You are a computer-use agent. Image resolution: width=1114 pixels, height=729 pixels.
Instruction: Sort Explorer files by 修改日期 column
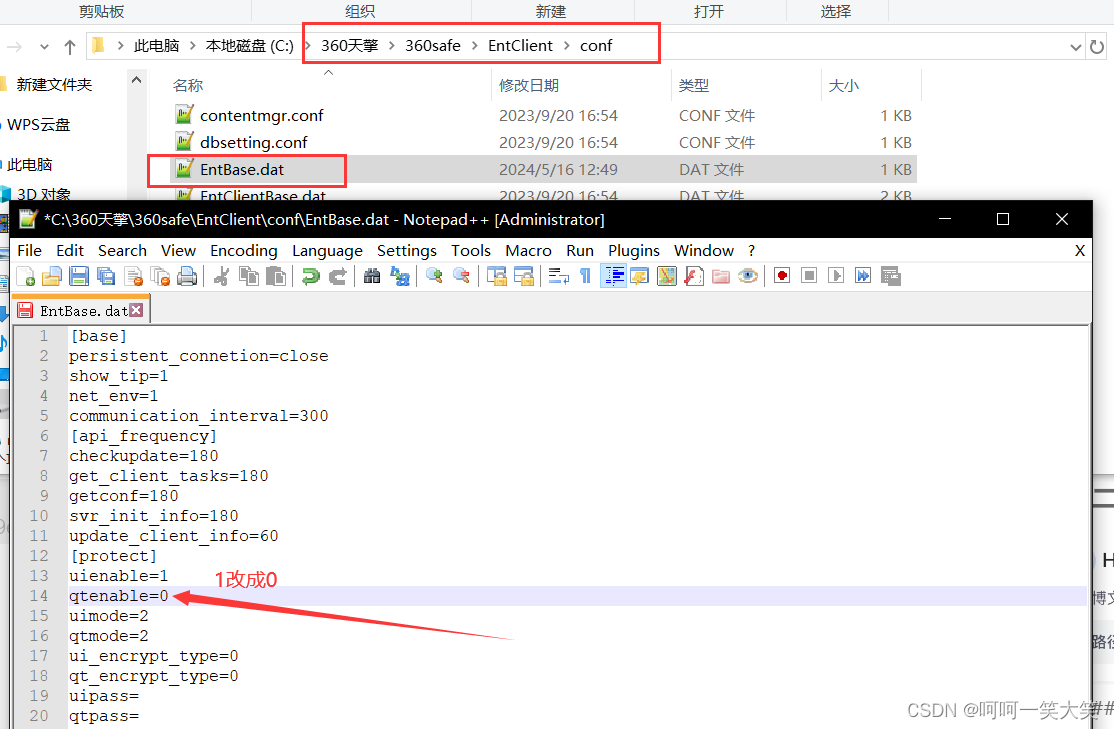[529, 85]
